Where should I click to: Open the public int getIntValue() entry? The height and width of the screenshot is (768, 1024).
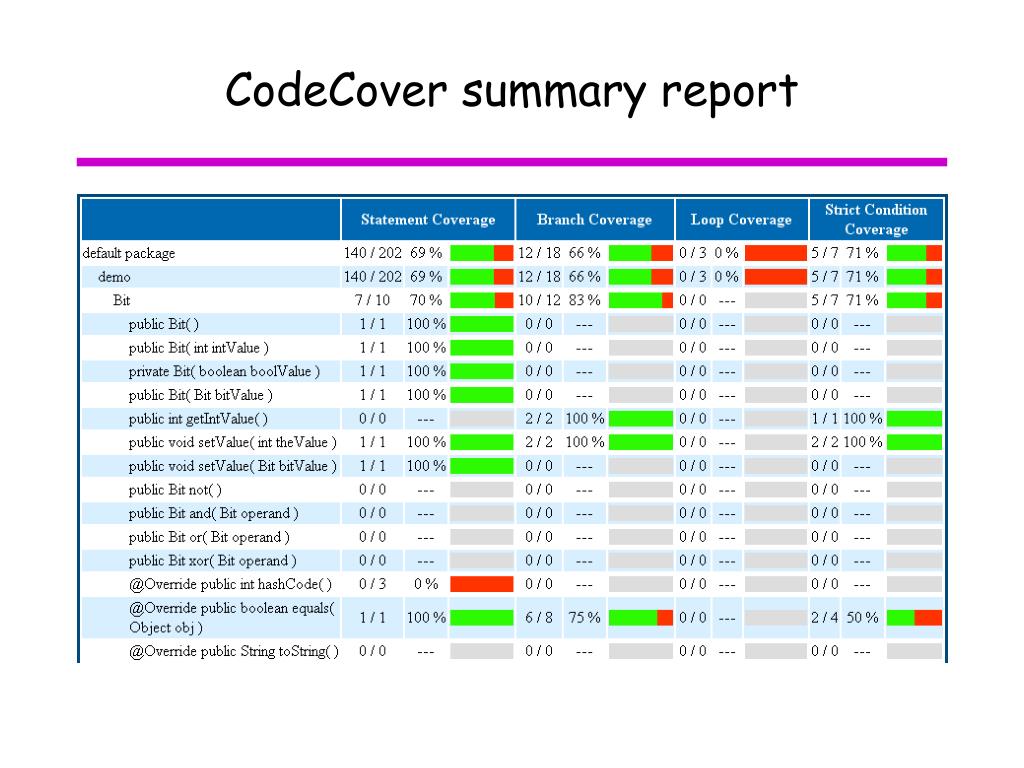click(198, 419)
